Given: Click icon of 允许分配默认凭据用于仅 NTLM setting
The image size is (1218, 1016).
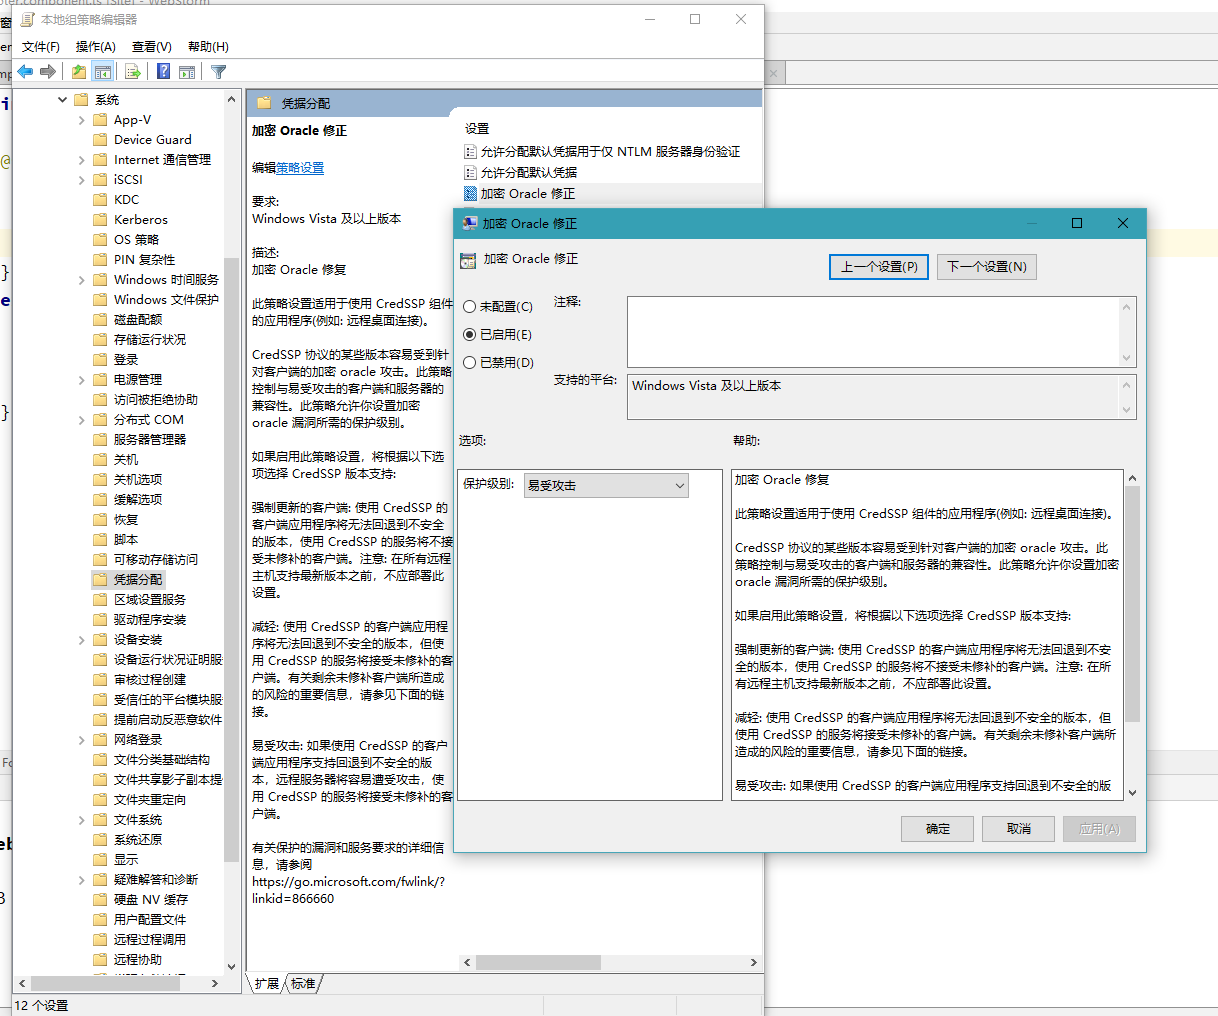Looking at the screenshot, I should pos(470,152).
